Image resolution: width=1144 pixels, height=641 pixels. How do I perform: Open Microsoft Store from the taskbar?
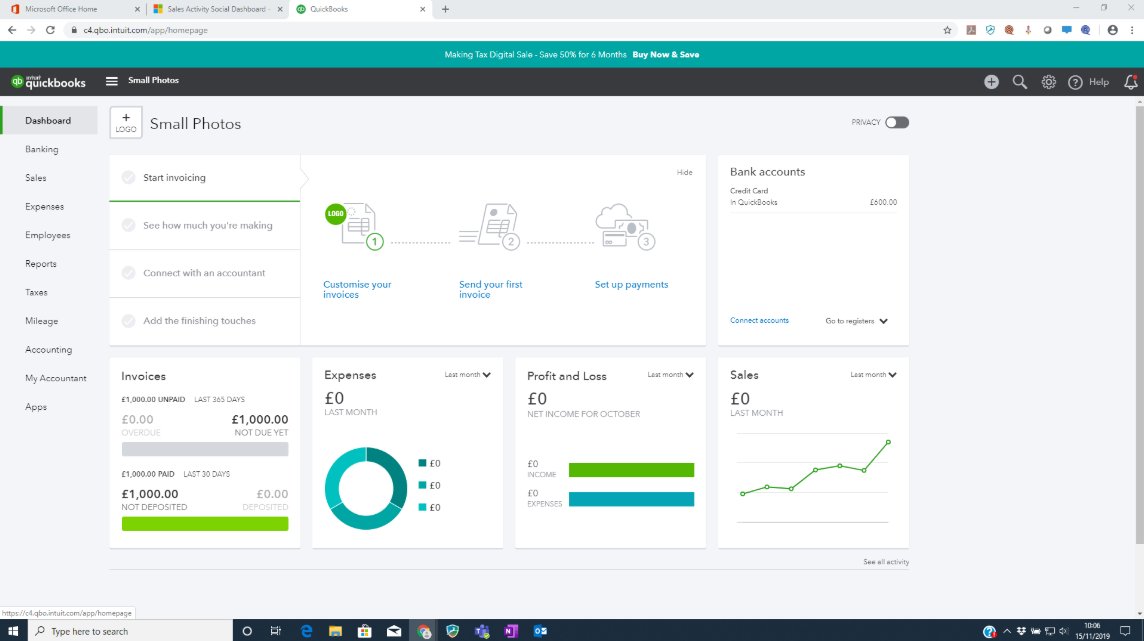tap(365, 631)
